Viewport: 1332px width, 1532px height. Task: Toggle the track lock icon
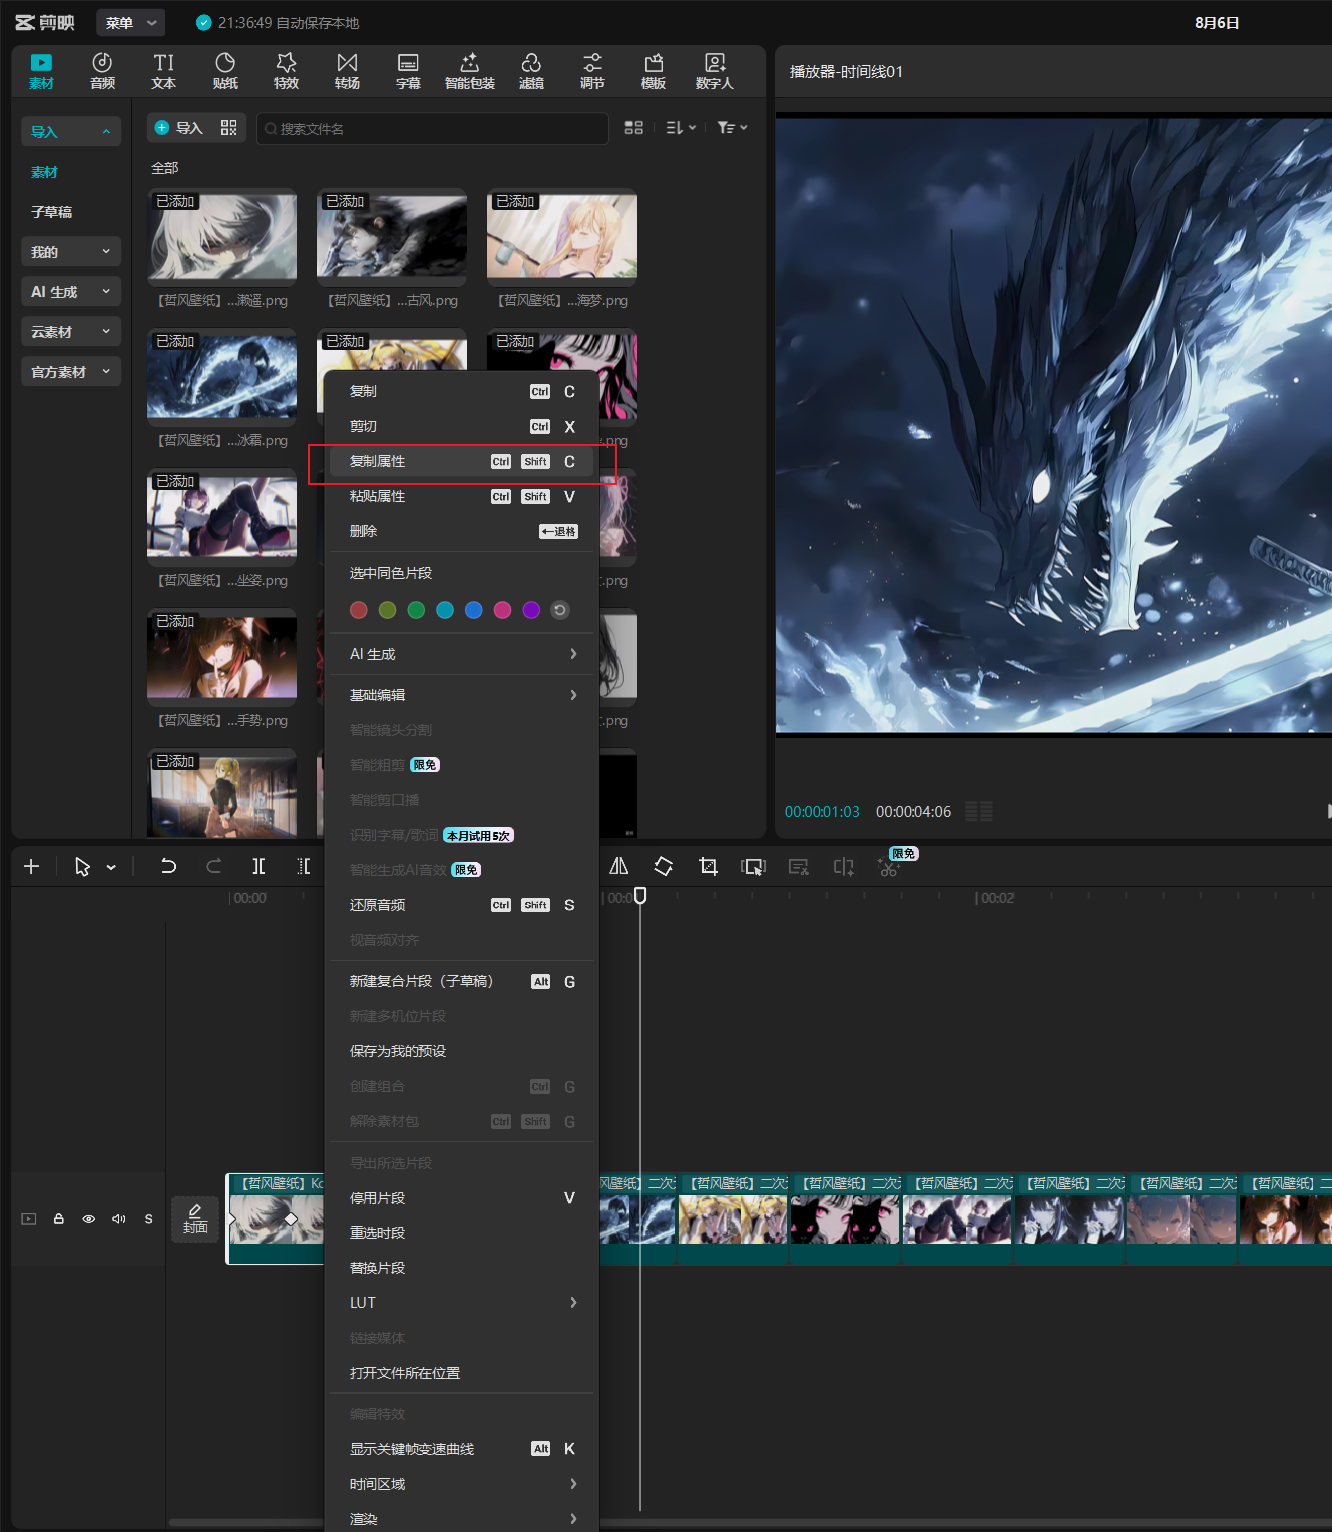pyautogui.click(x=59, y=1219)
